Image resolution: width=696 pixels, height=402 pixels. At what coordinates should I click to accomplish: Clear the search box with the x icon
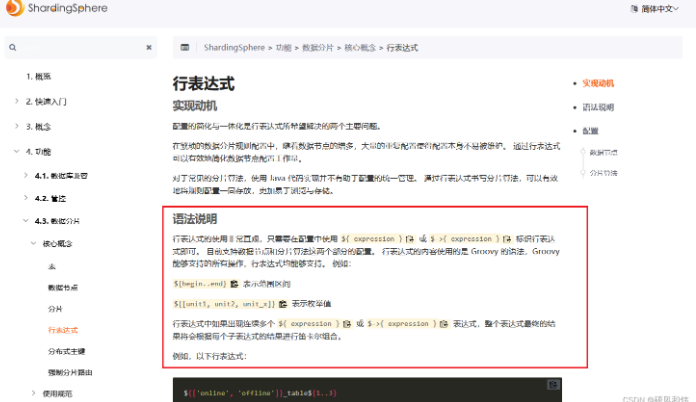coord(149,47)
